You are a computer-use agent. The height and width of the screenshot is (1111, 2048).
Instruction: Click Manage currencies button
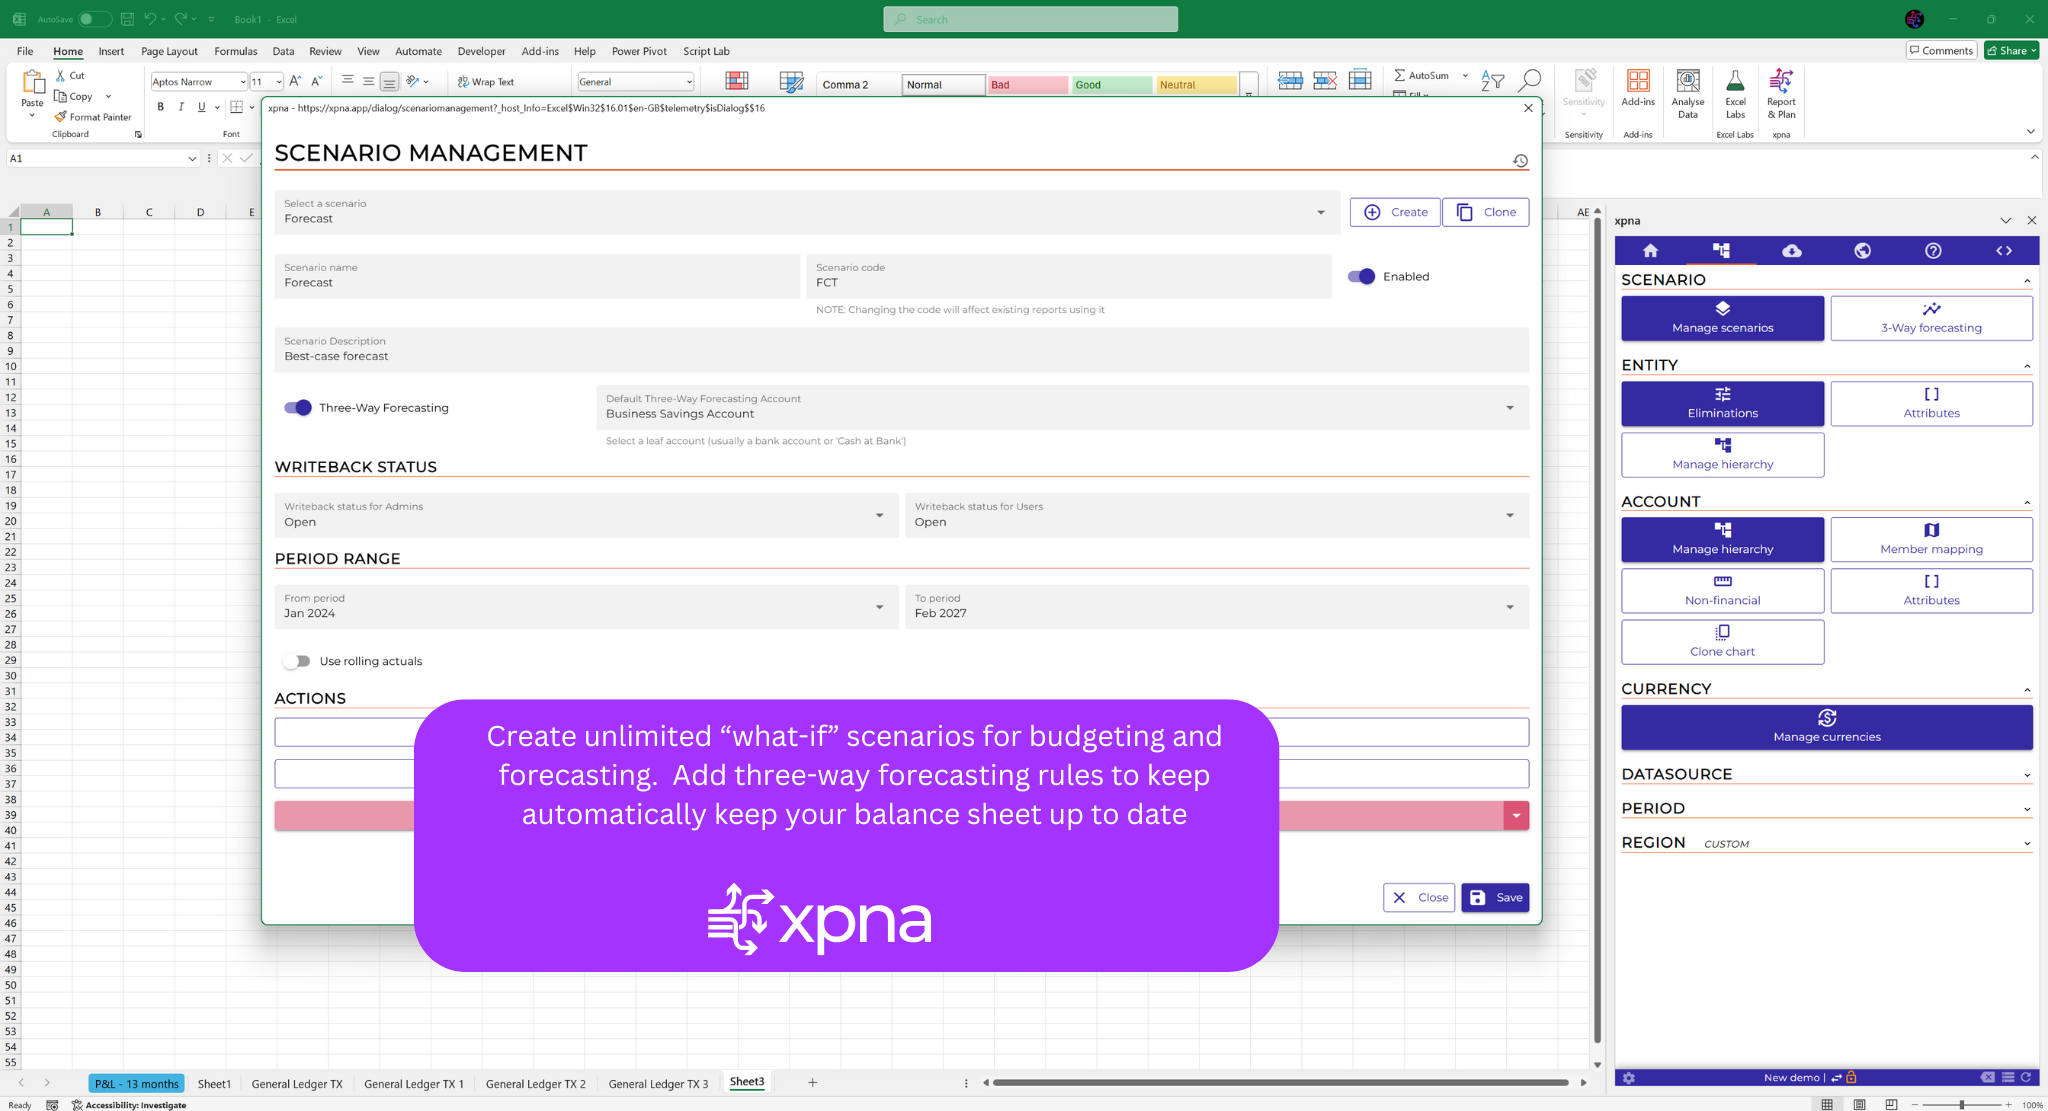tap(1826, 727)
